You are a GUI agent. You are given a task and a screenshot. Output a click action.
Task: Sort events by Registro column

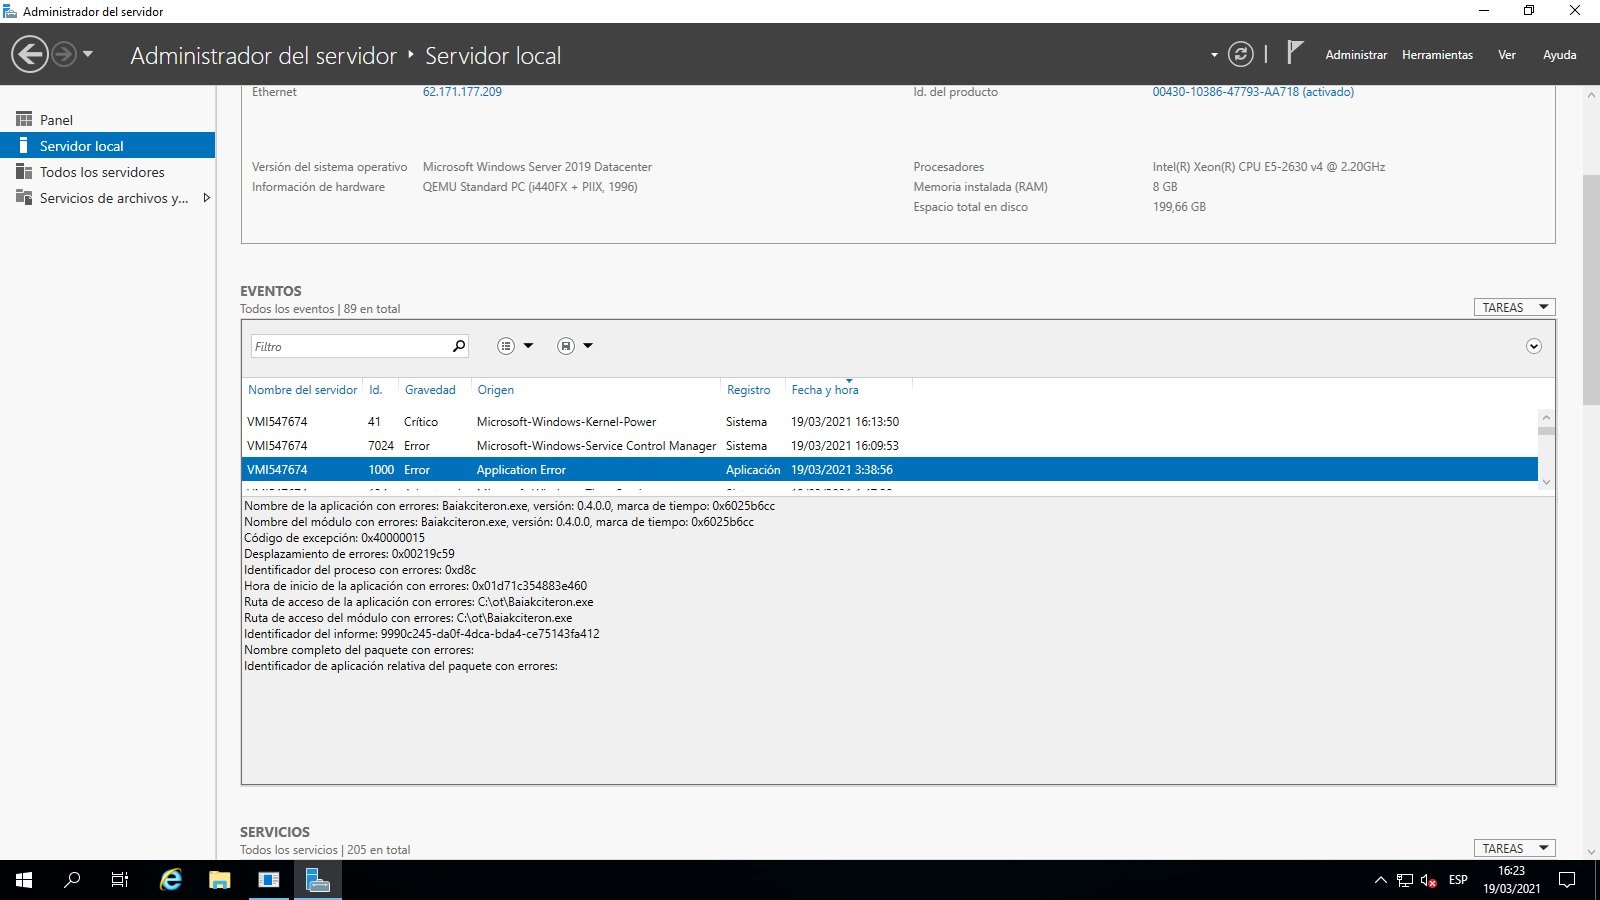coord(749,390)
